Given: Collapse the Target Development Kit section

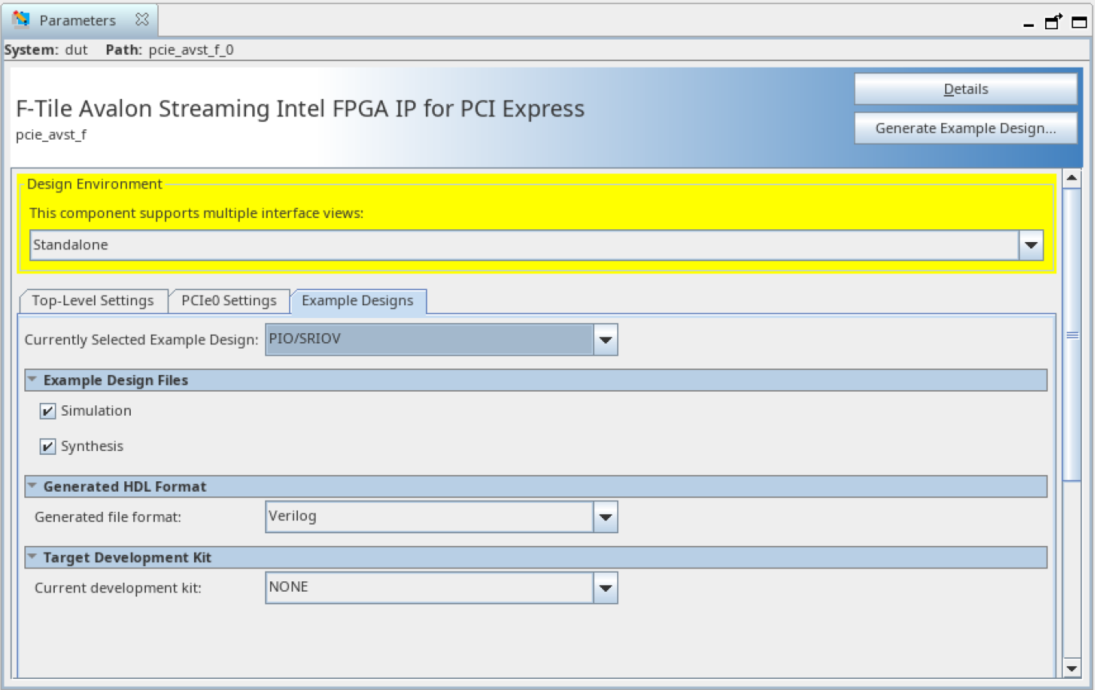Looking at the screenshot, I should pos(32,557).
